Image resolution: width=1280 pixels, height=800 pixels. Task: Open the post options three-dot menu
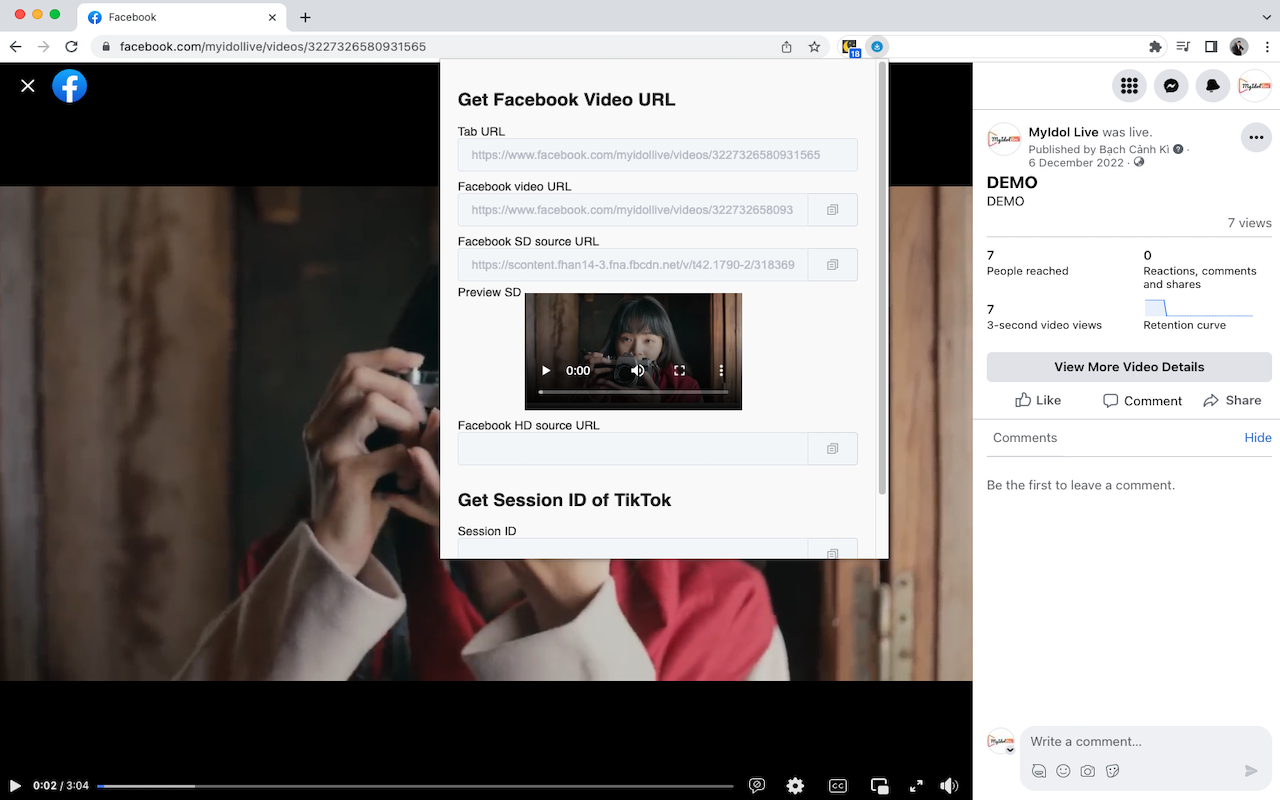(x=1256, y=137)
